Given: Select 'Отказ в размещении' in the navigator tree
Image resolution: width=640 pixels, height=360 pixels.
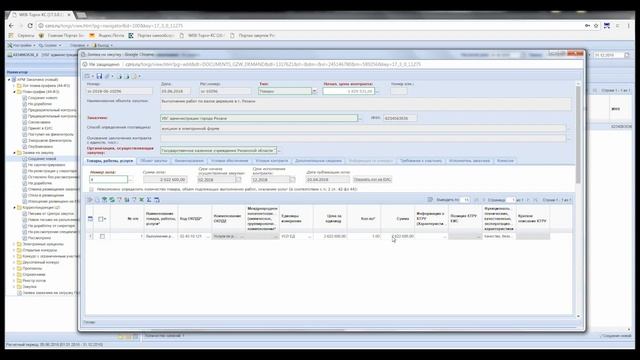Looking at the screenshot, I should 46,196.
